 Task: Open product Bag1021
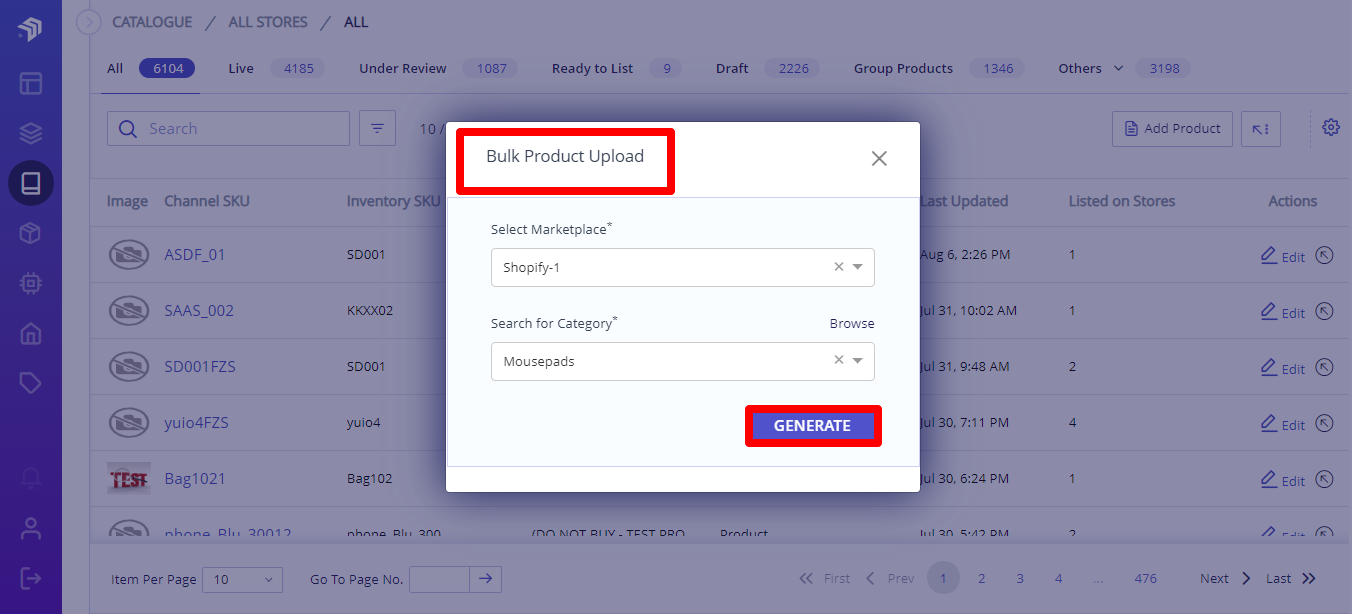pos(195,479)
